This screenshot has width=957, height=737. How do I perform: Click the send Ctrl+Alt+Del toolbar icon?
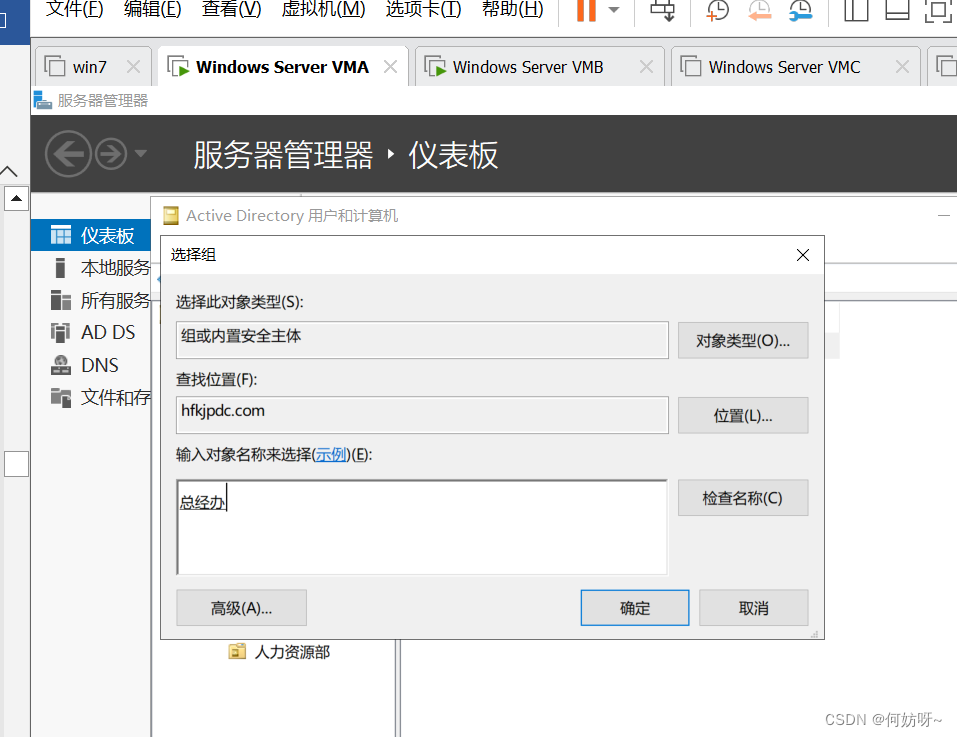[662, 10]
